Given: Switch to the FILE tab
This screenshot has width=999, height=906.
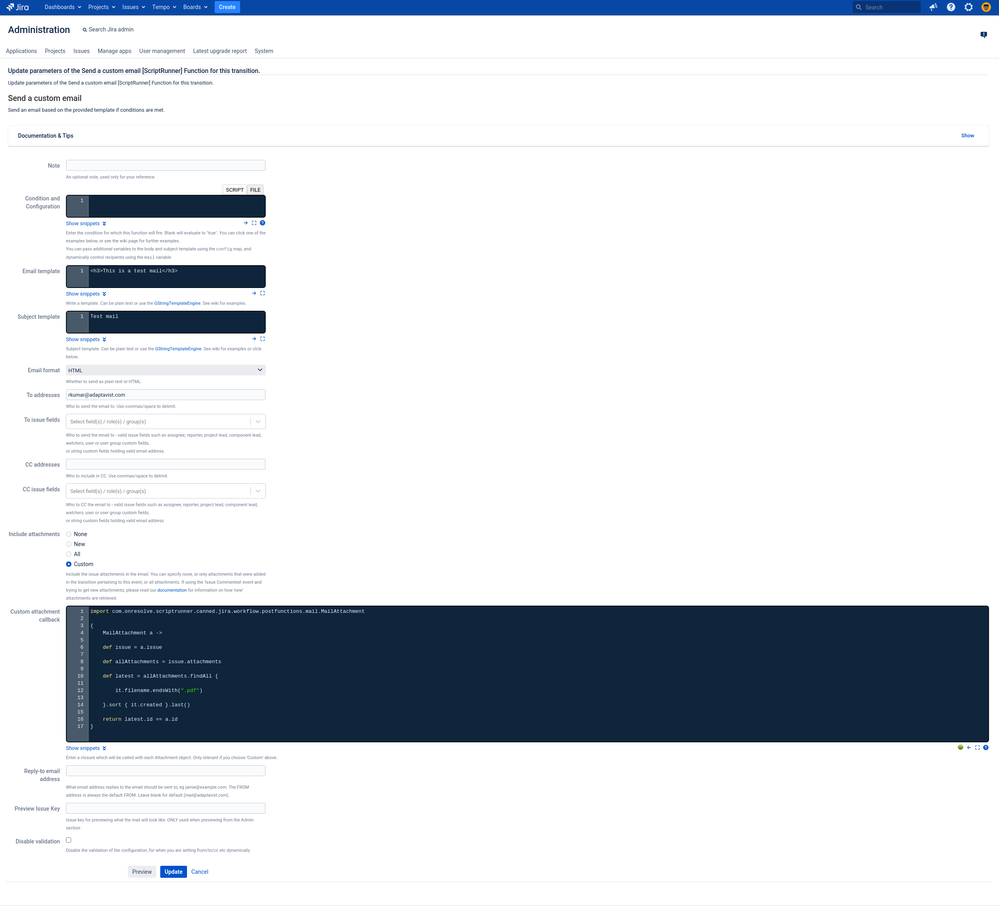Looking at the screenshot, I should pos(255,189).
